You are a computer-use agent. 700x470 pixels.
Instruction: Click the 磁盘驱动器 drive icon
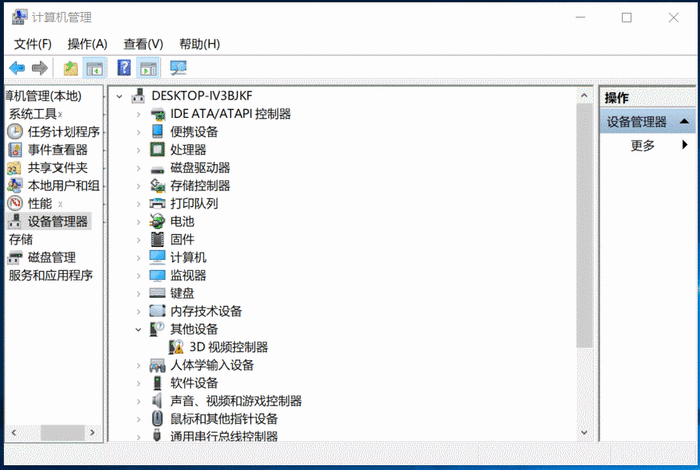tap(157, 169)
